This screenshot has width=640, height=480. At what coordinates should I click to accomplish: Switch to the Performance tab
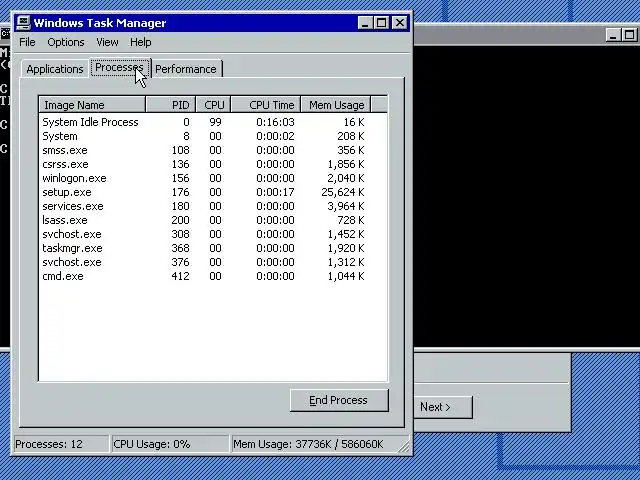tap(186, 69)
